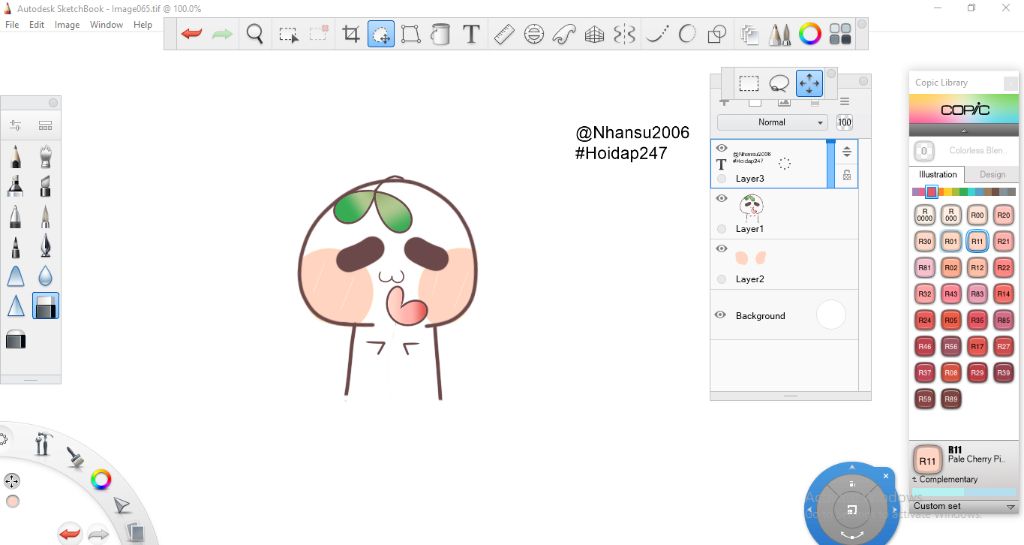Click the large R11 Pale Cherry swatch

(x=927, y=460)
